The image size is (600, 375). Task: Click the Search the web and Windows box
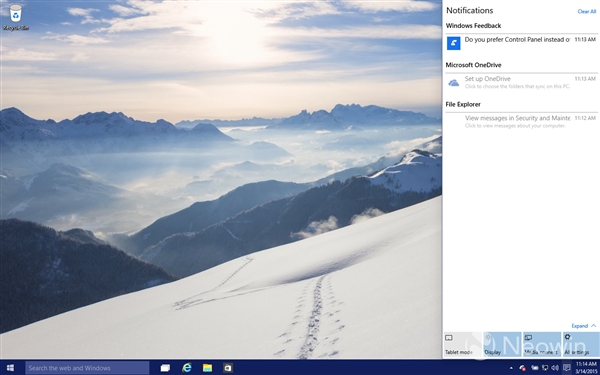(x=87, y=368)
